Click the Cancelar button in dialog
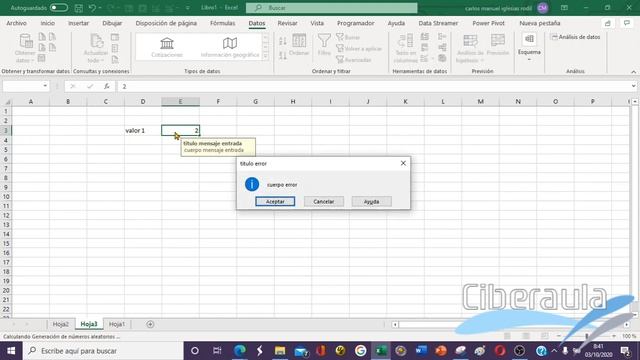Viewport: 640px width, 360px height. click(x=324, y=201)
